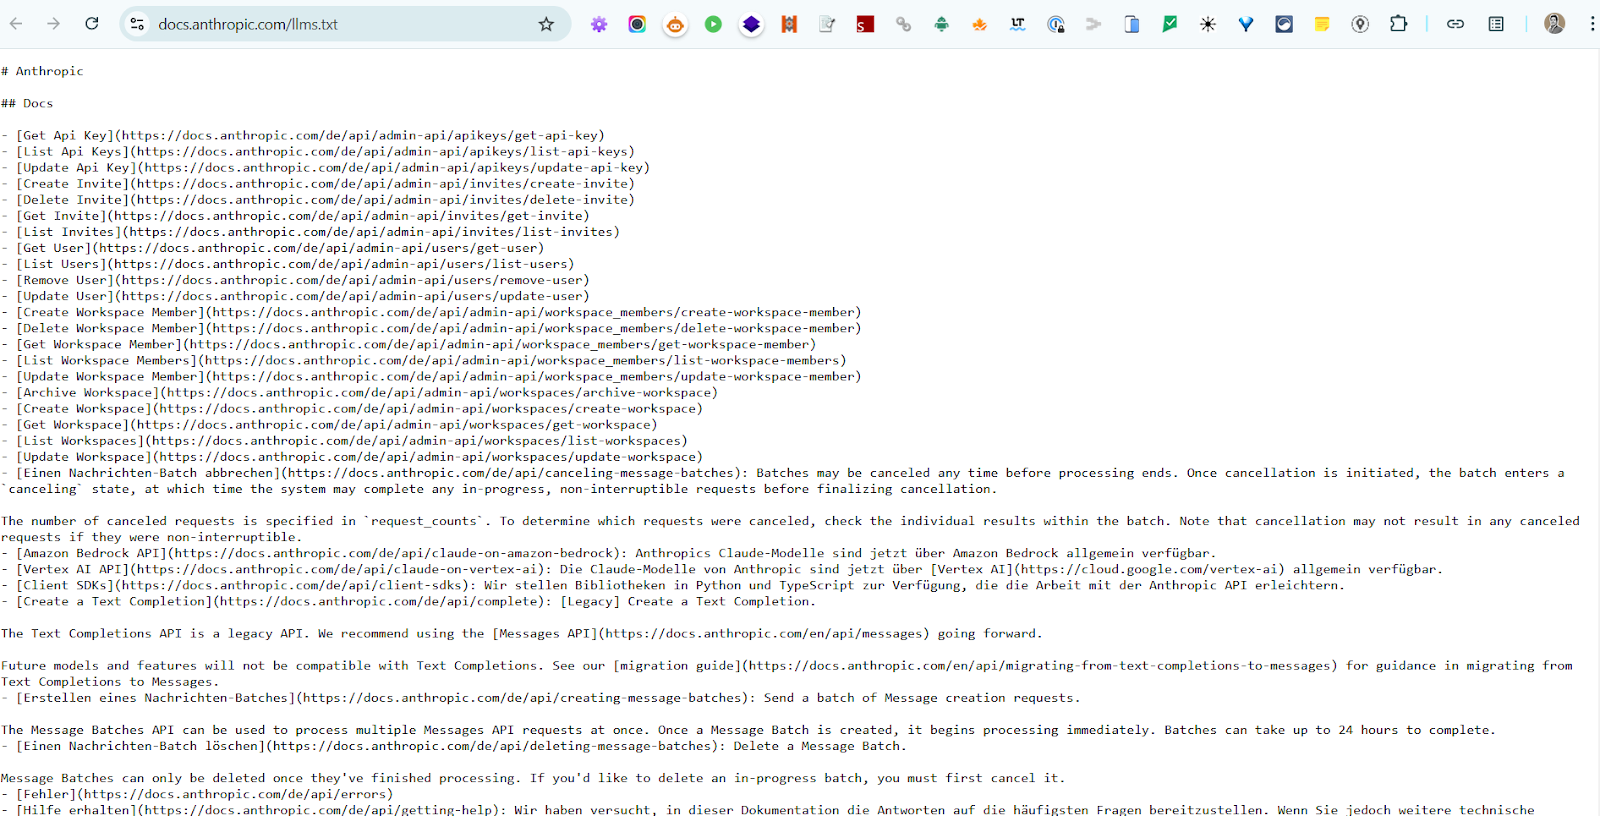
Task: Click the '[Get Api Key]' entry line
Action: tap(303, 135)
